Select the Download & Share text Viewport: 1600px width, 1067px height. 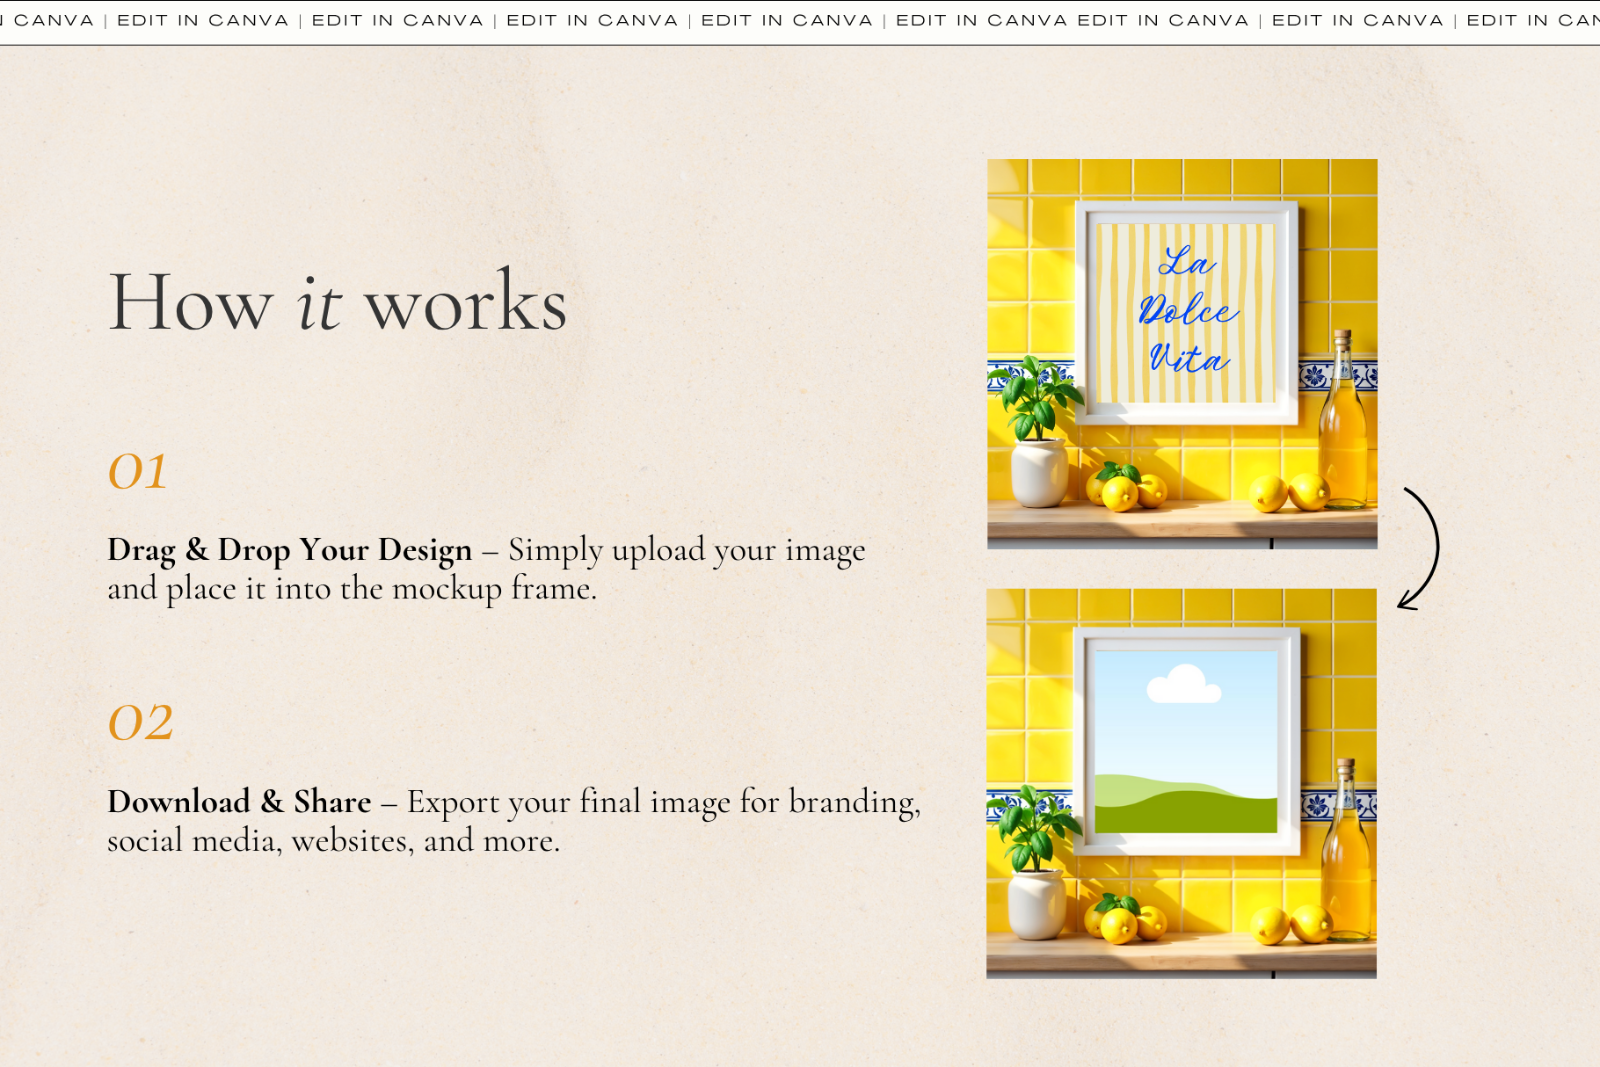[x=238, y=801]
